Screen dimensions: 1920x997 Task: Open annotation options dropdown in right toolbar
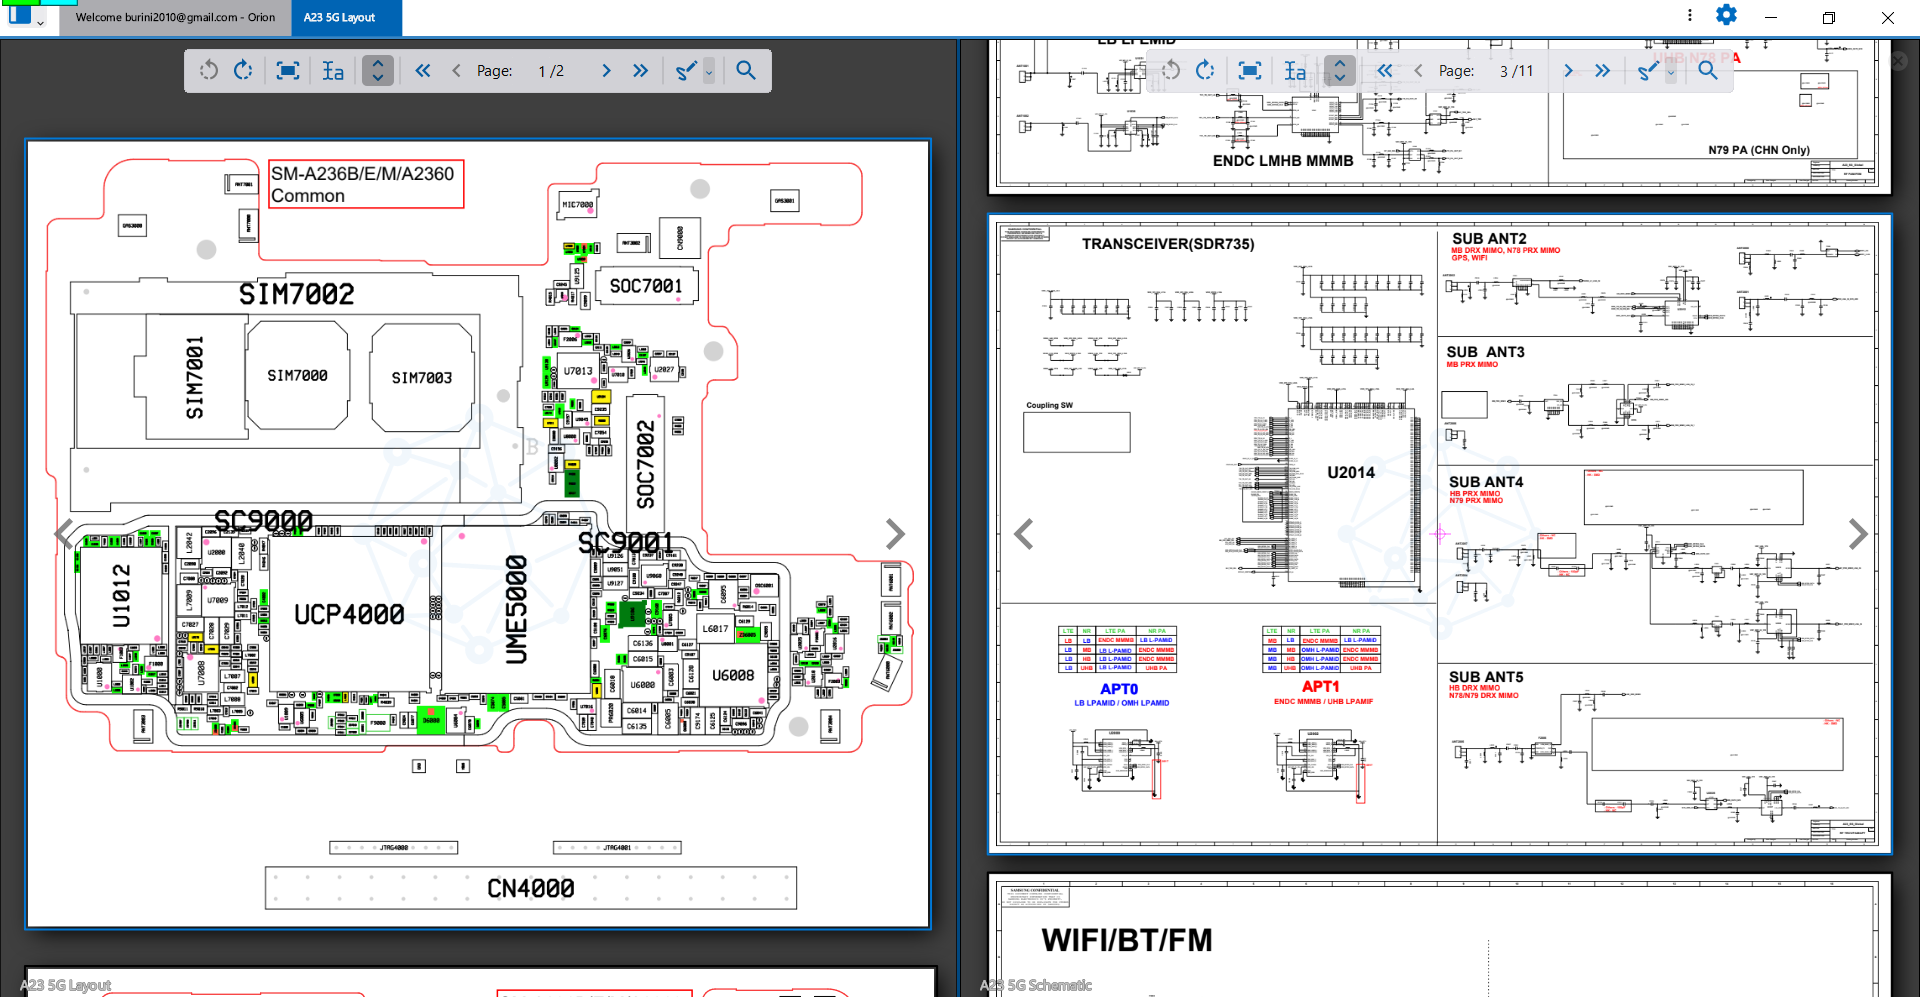1671,72
